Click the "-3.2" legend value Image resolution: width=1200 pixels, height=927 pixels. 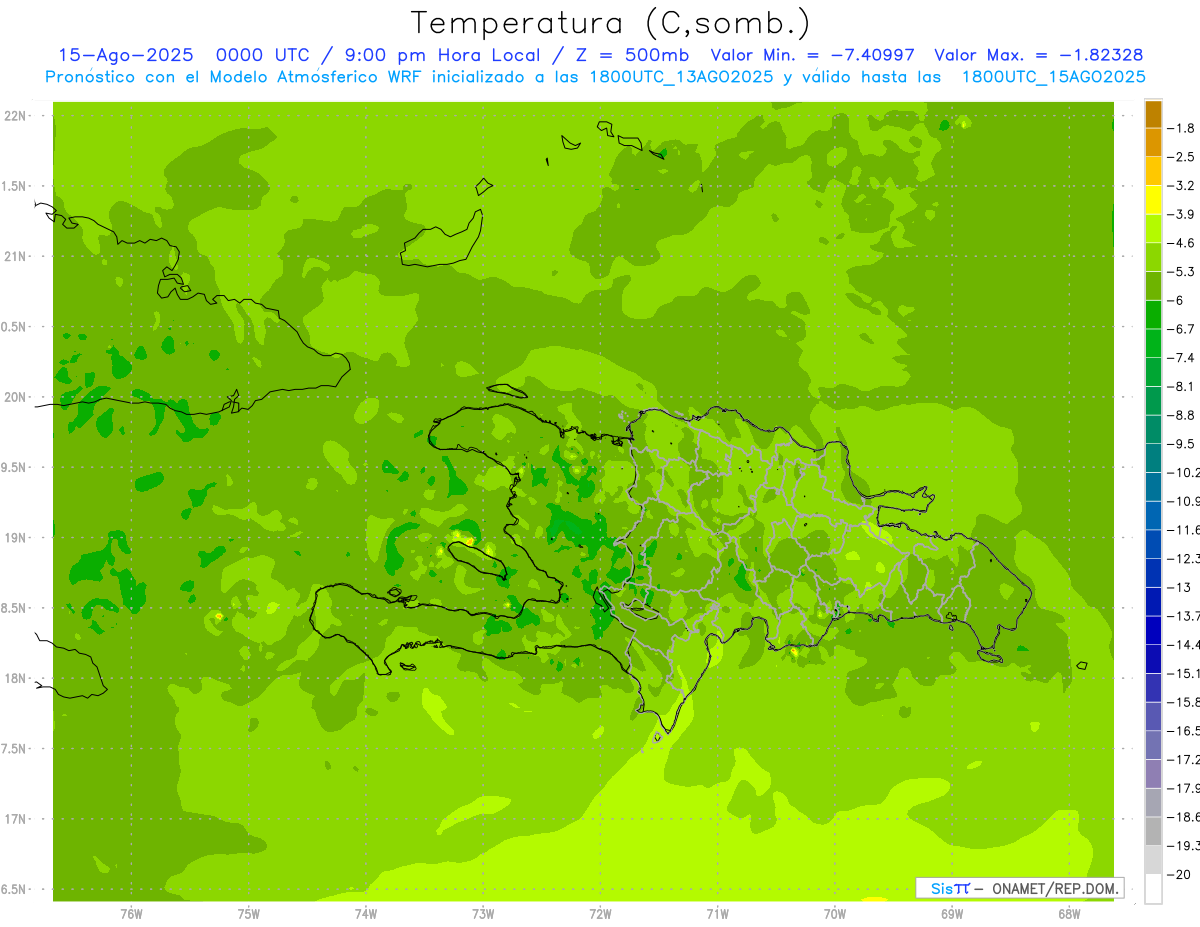1181,186
